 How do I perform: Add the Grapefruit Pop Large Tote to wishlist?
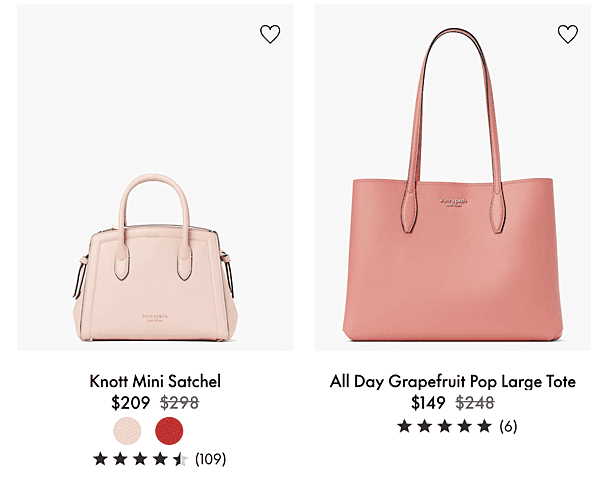point(568,34)
